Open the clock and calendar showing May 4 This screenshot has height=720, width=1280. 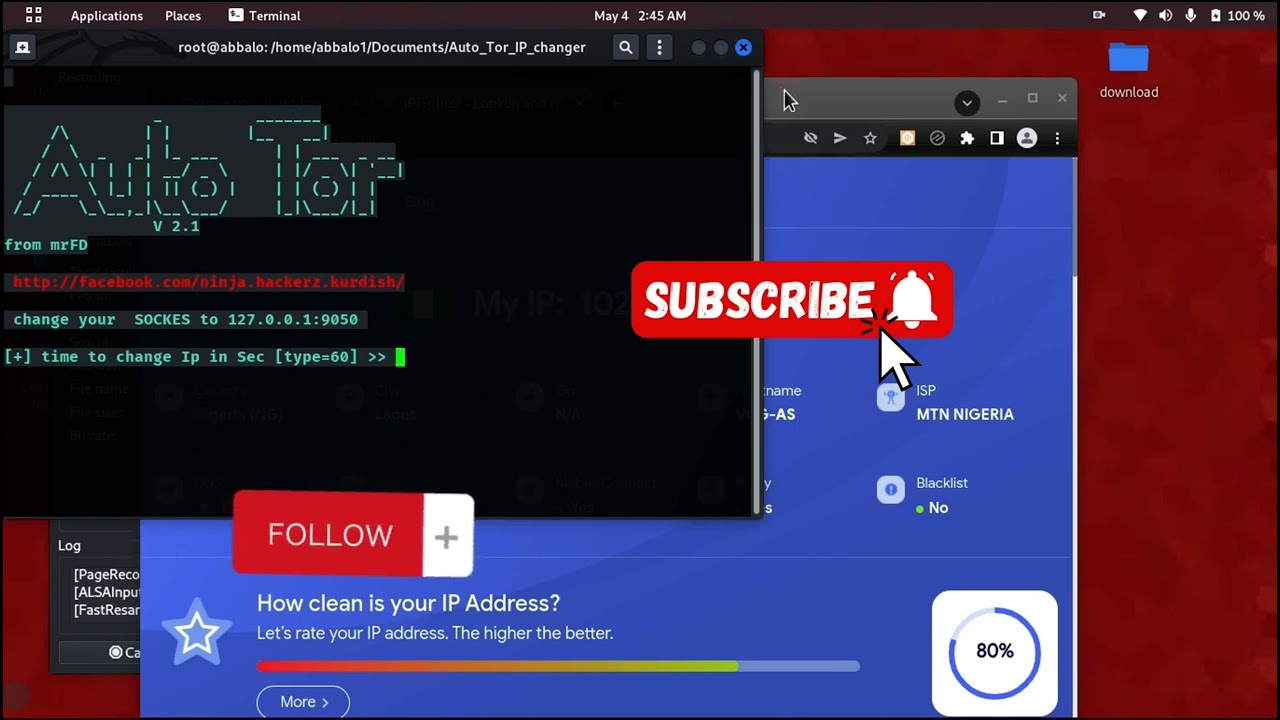click(640, 16)
